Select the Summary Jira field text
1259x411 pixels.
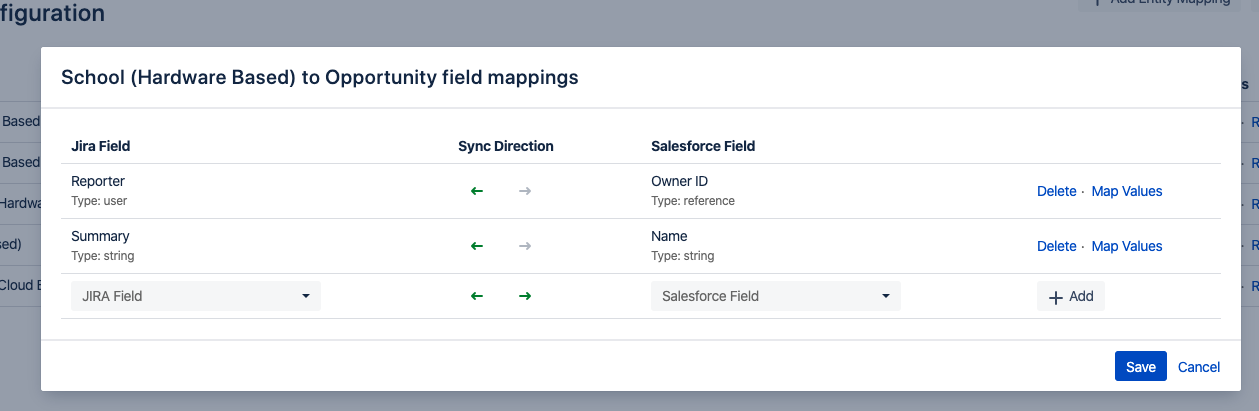[100, 236]
